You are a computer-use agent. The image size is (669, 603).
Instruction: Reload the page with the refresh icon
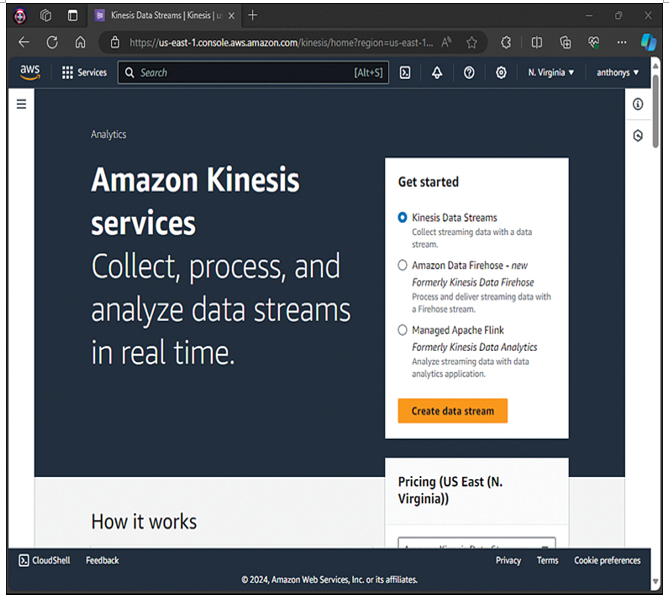[x=52, y=42]
